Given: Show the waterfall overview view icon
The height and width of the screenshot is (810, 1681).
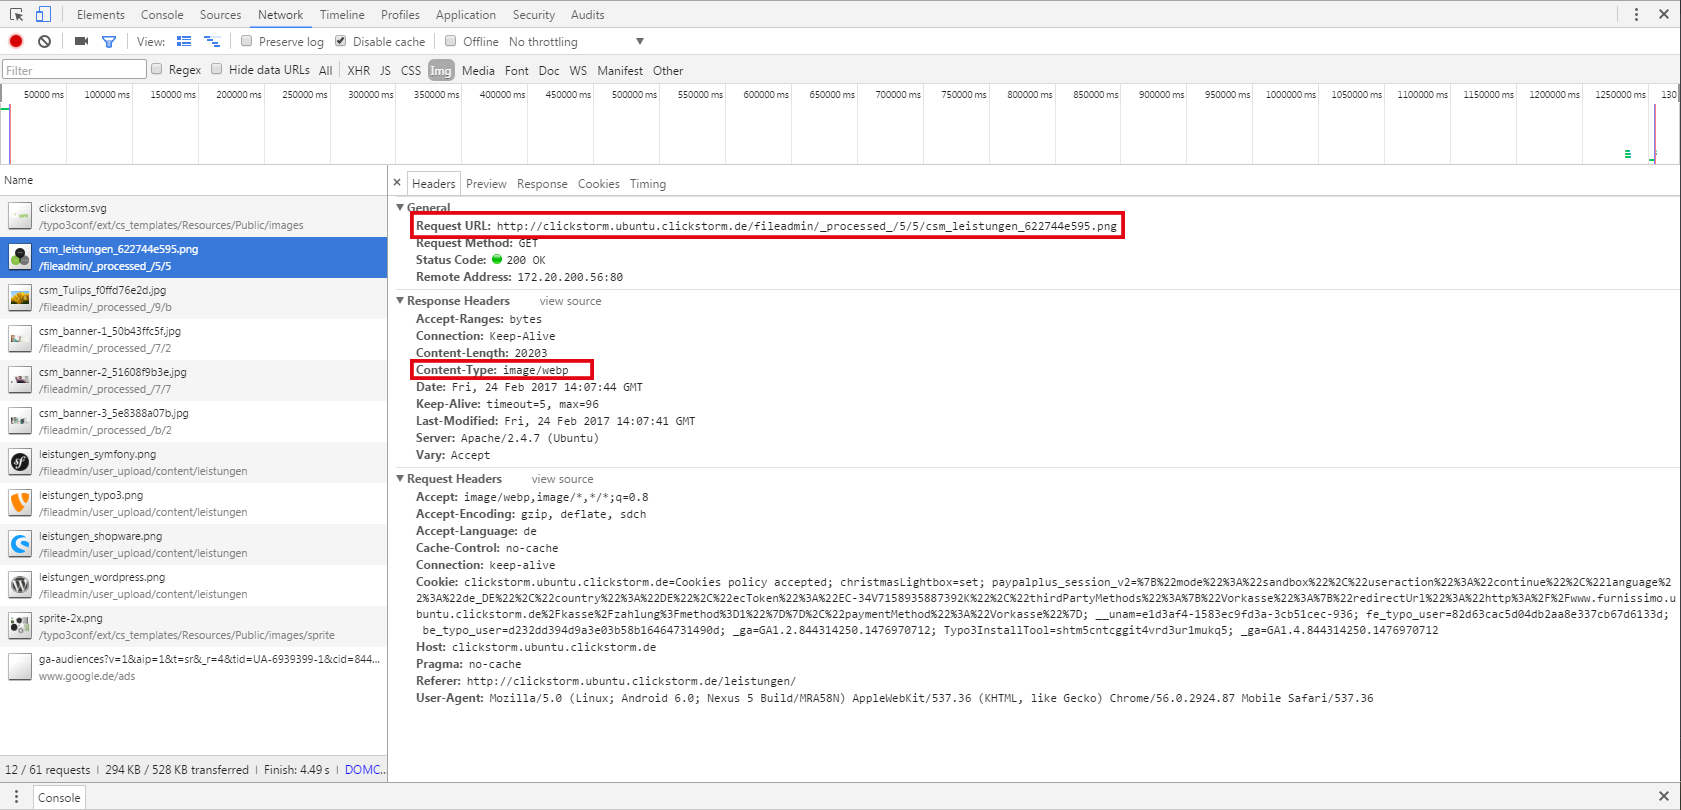Looking at the screenshot, I should click(x=212, y=41).
